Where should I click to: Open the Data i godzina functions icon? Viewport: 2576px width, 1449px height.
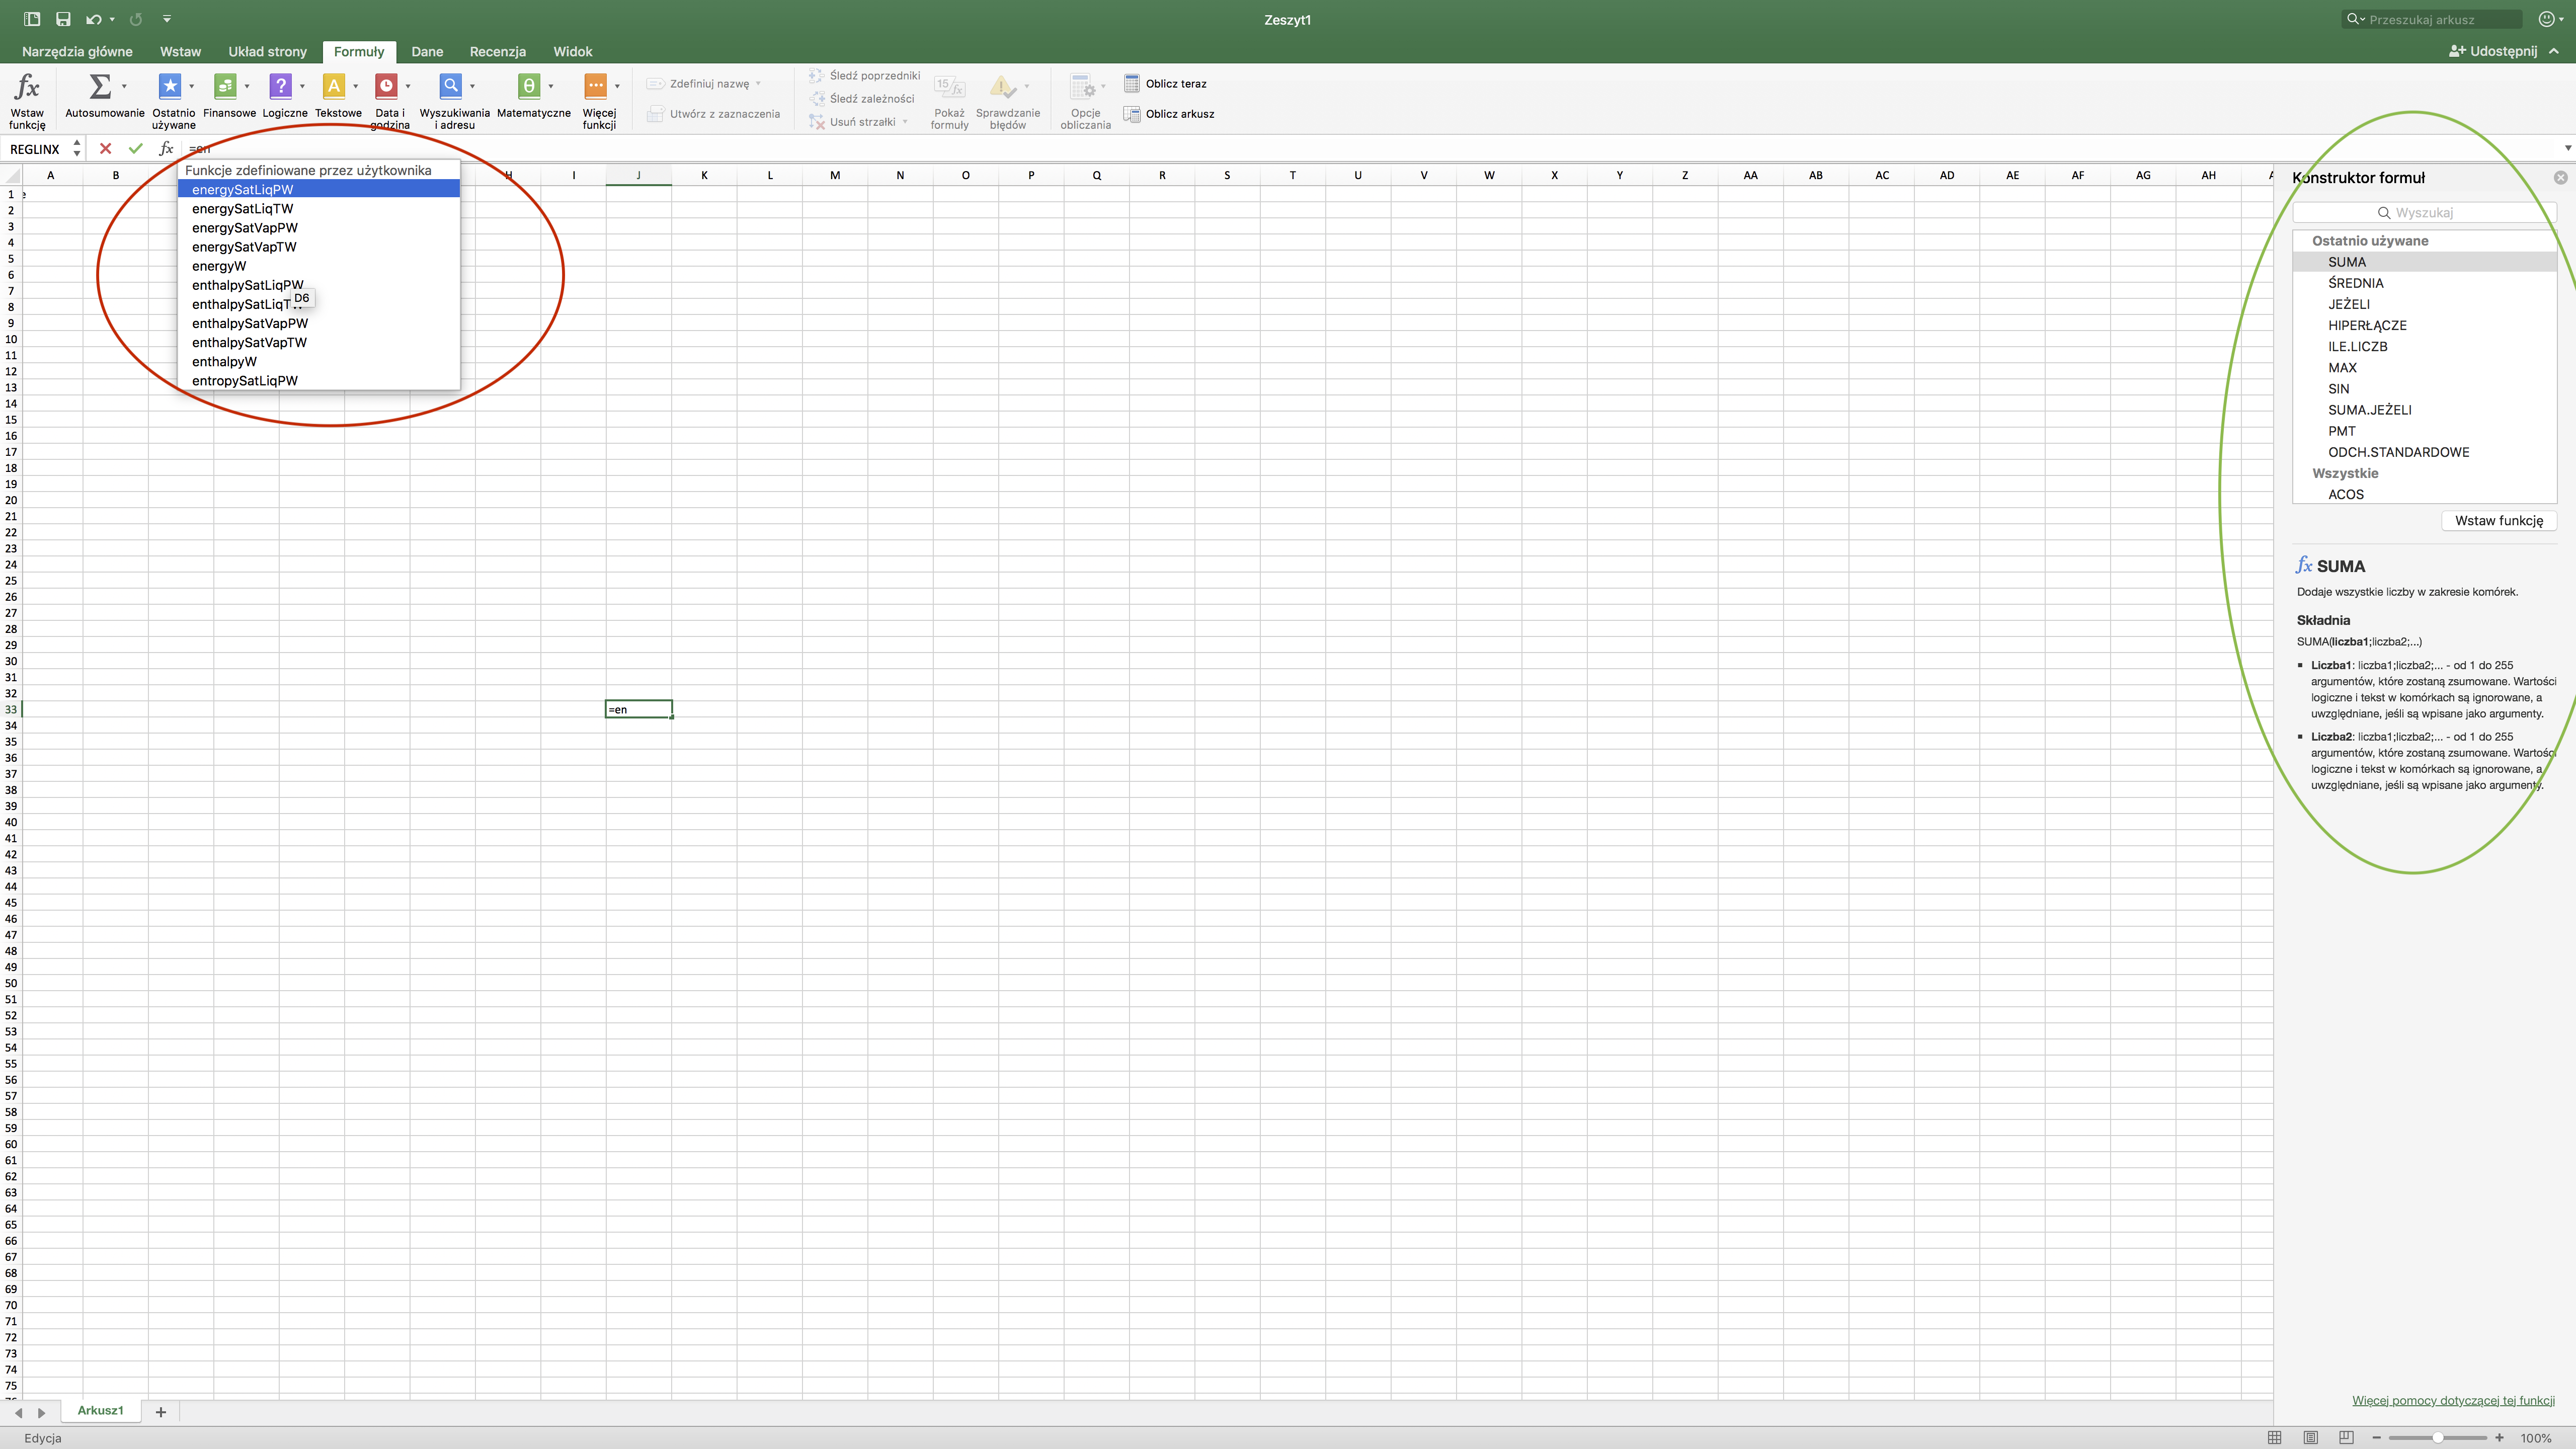(386, 87)
